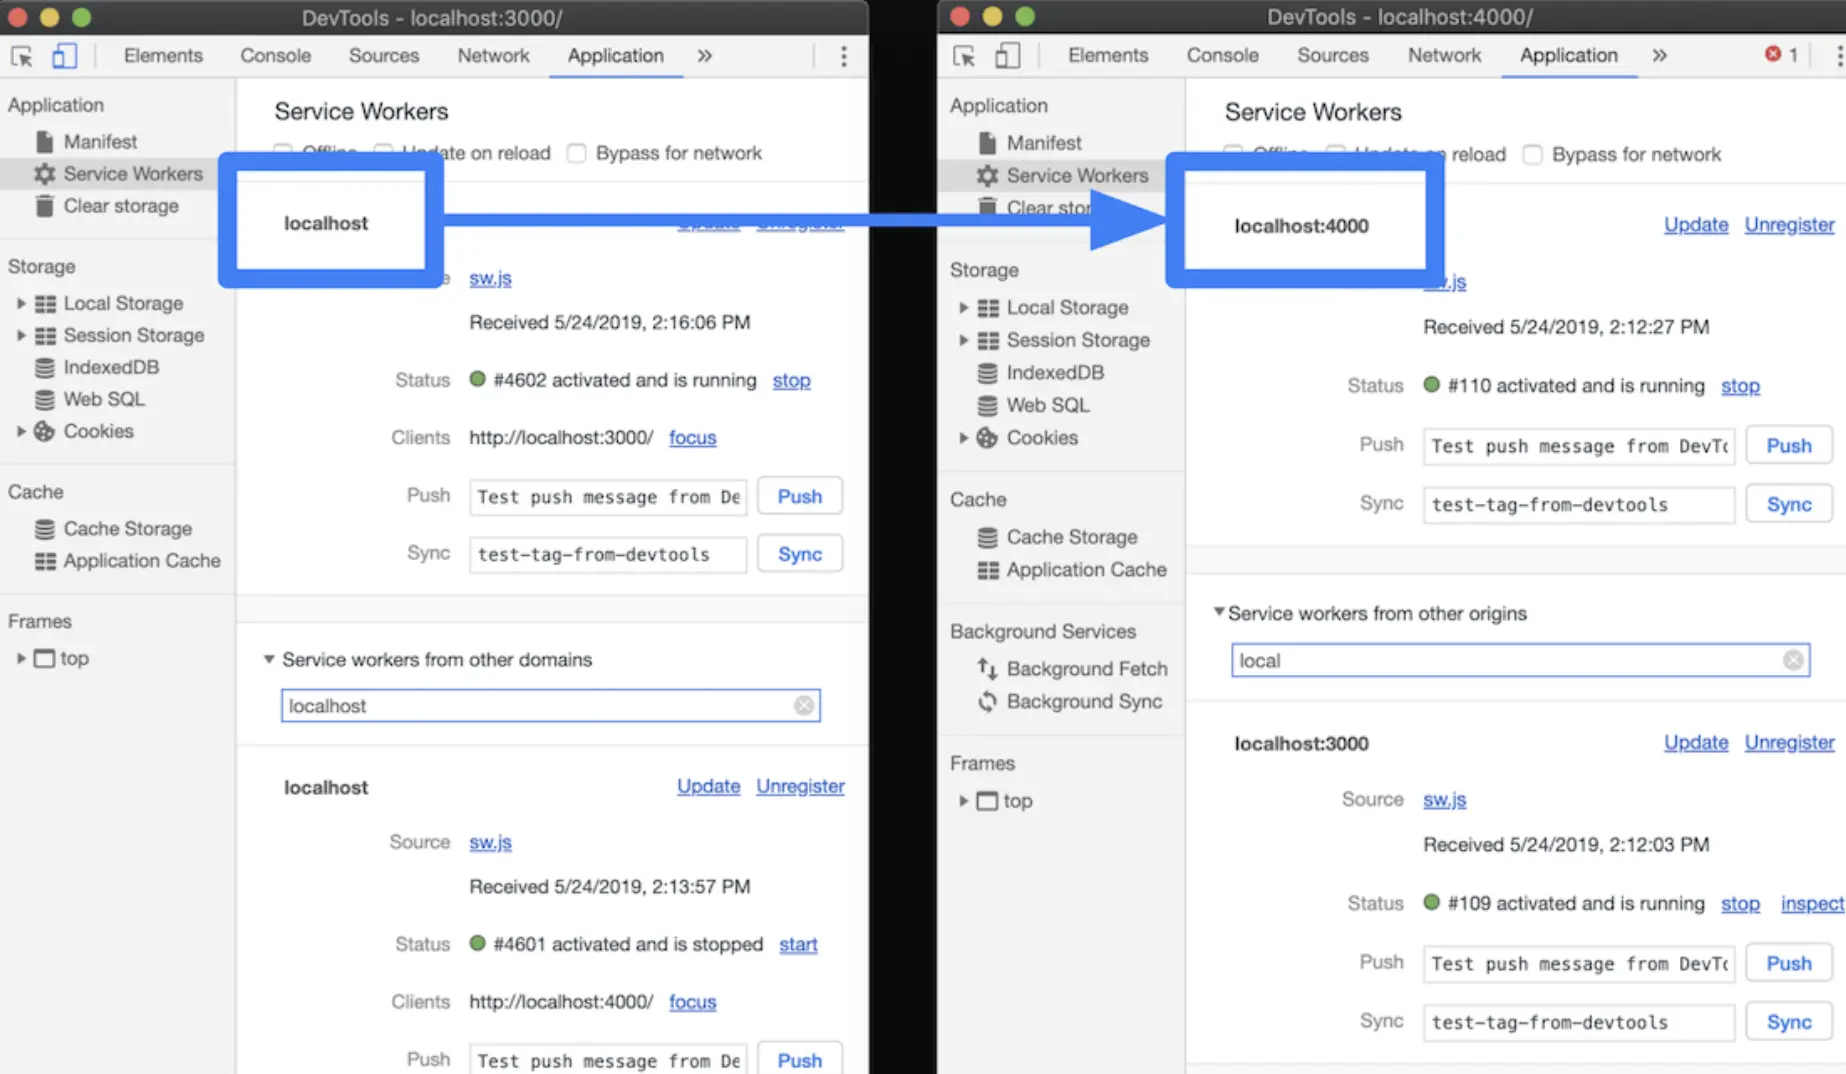Screen dimensions: 1846x1074
Task: Expand the top frame in localhost:3000 DevTools
Action: (20, 658)
